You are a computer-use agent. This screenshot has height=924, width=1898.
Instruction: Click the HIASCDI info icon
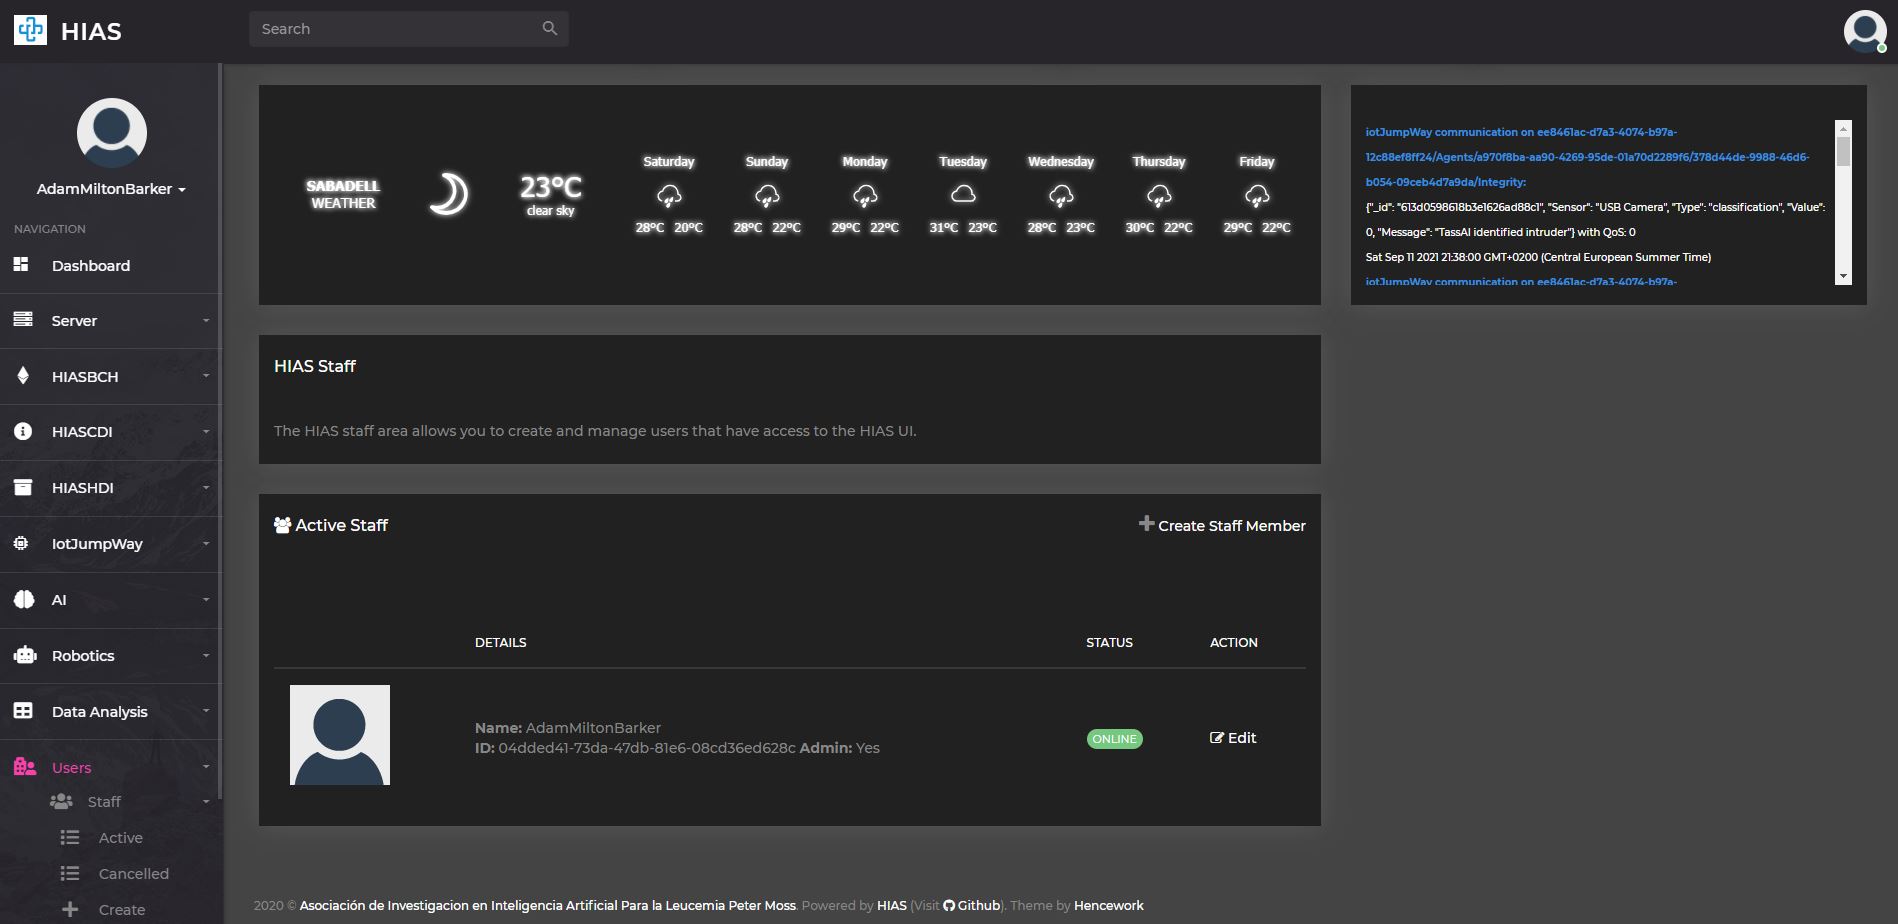23,431
